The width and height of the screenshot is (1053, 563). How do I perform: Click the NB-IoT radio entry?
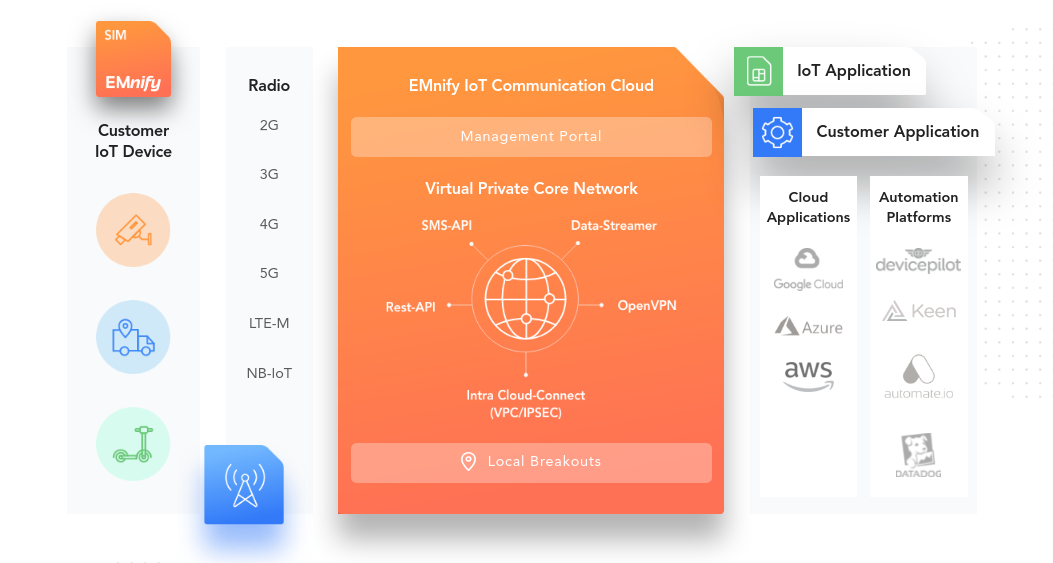point(269,373)
